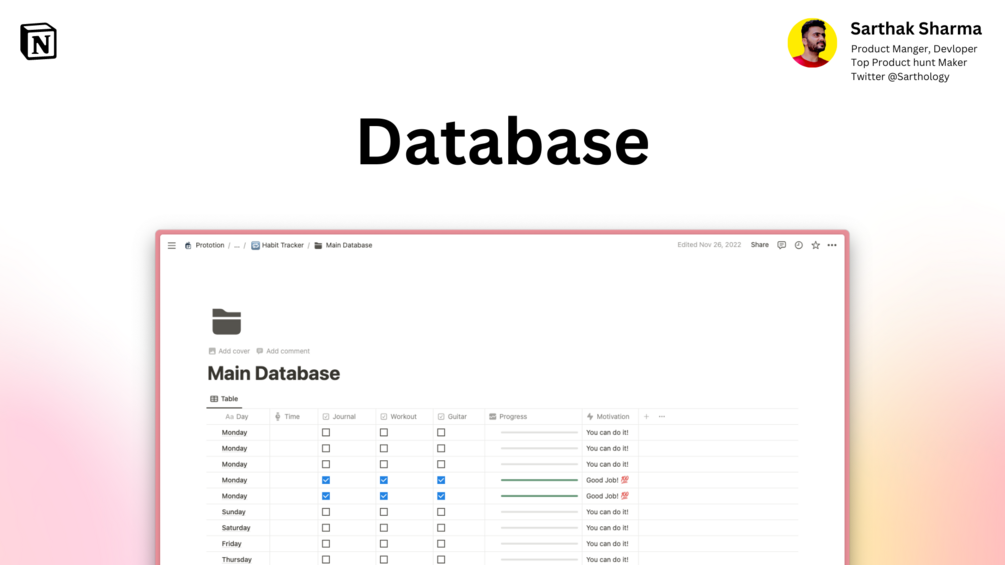Click the Sarthak Sharma name heading

tap(916, 29)
